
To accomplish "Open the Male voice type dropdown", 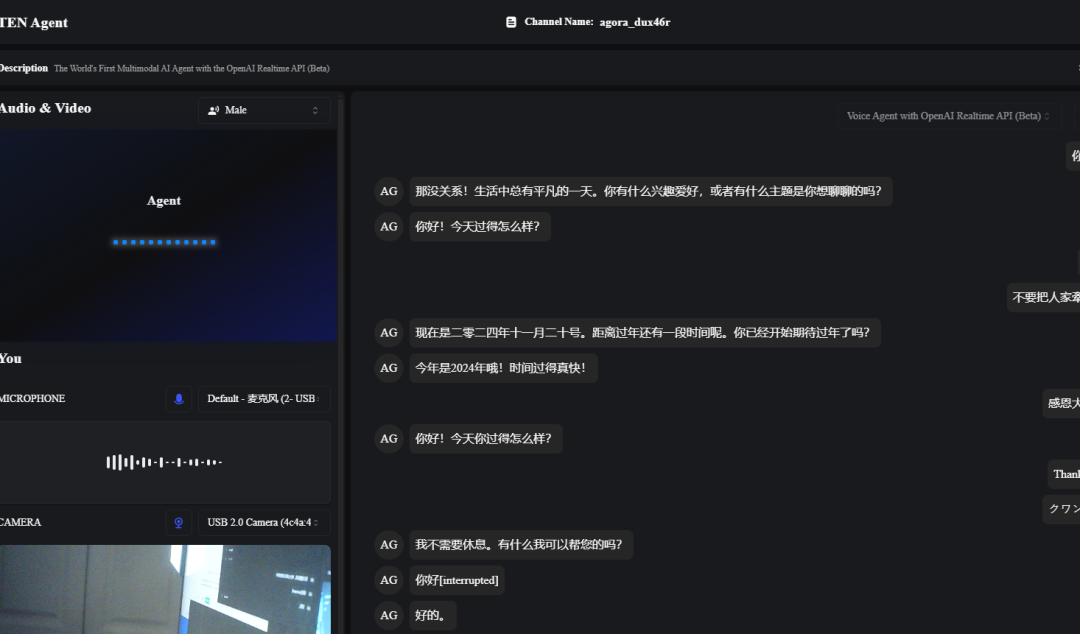I will pos(264,110).
